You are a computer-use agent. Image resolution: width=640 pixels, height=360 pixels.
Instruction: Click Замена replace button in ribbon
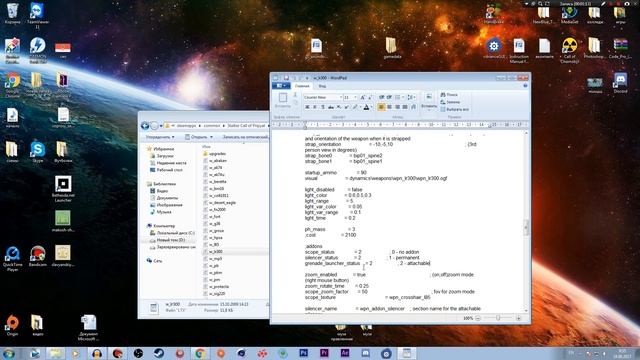click(x=450, y=102)
